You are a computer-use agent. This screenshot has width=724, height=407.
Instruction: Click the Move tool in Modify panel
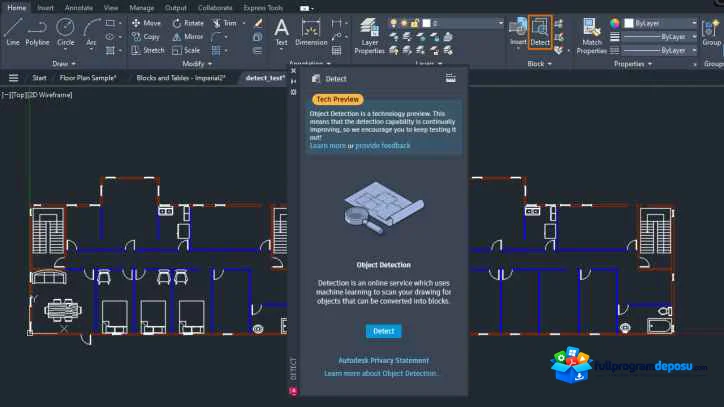coord(146,23)
